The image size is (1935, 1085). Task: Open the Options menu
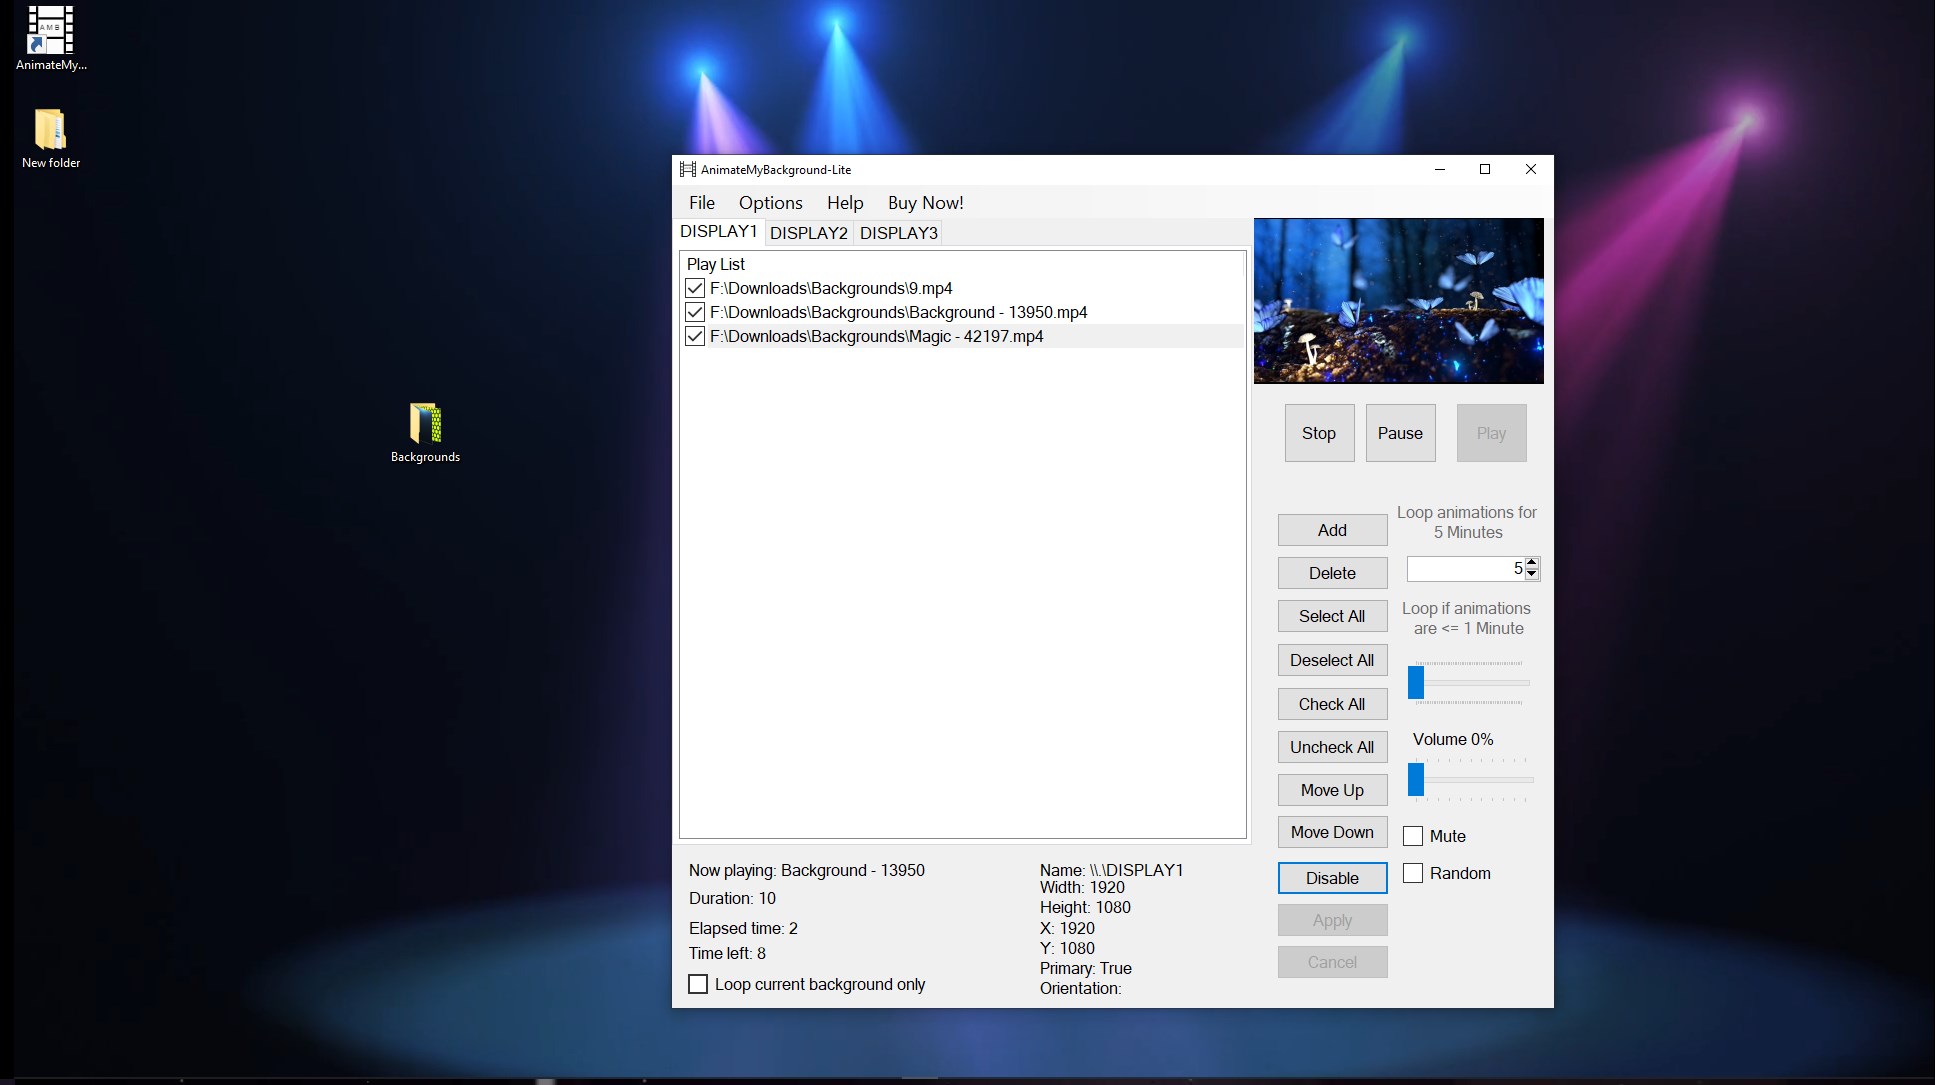770,203
